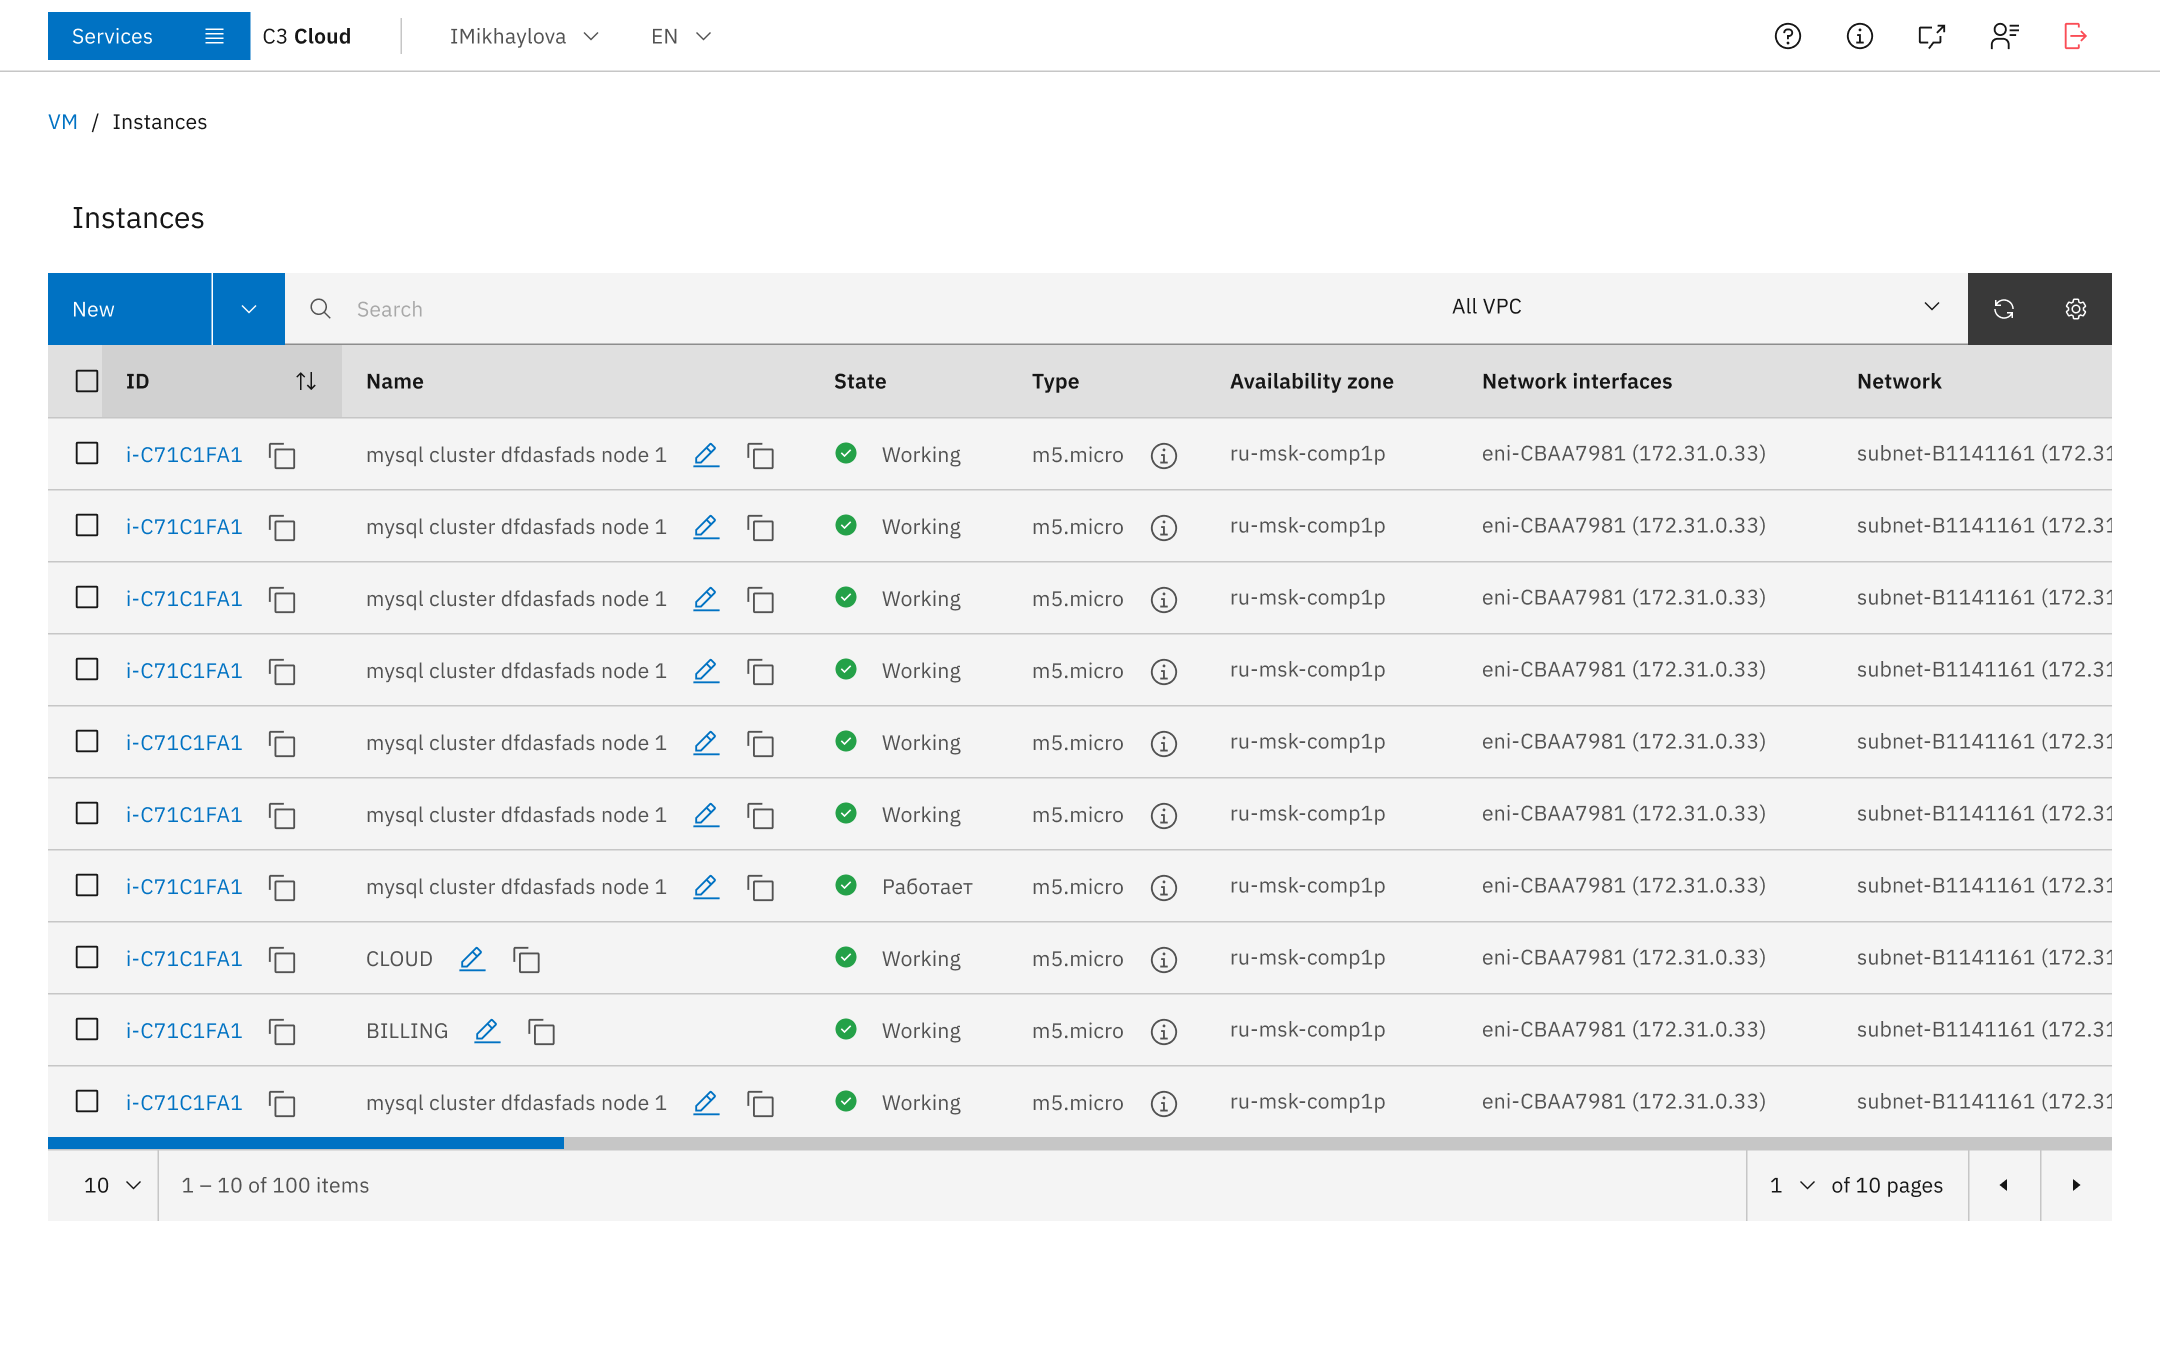The height and width of the screenshot is (1350, 2160).
Task: Sort the table by ID column
Action: 305,381
